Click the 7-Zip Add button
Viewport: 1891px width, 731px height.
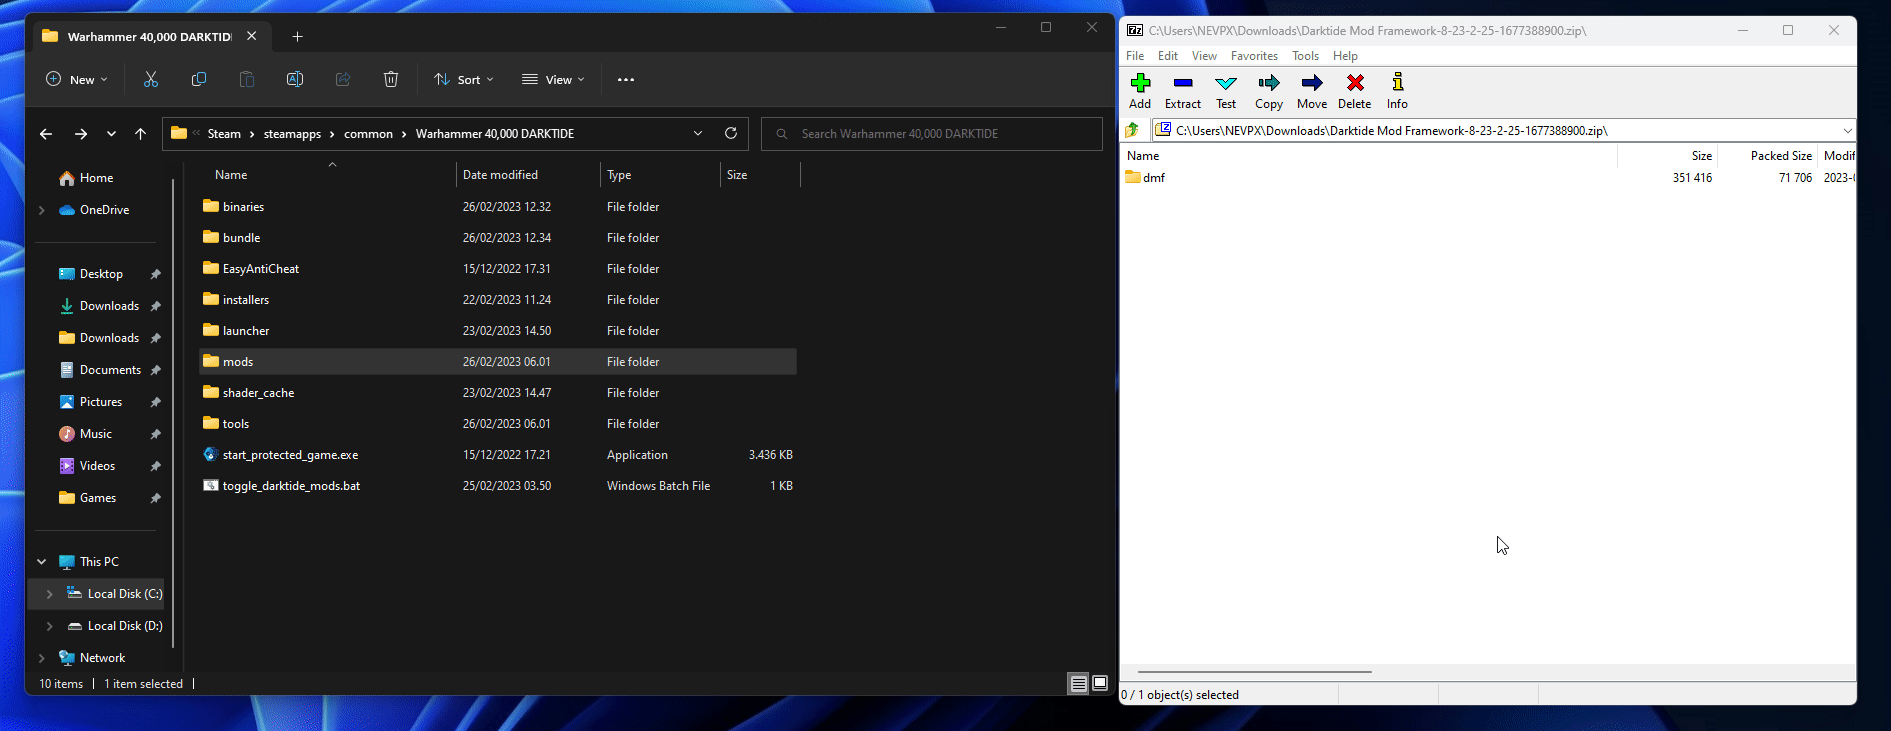[1140, 90]
